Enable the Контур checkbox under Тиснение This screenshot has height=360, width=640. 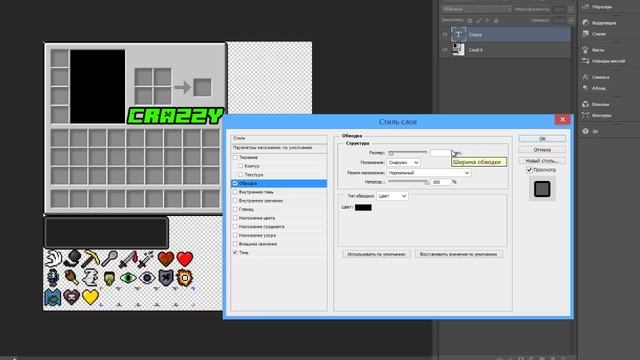coord(240,166)
